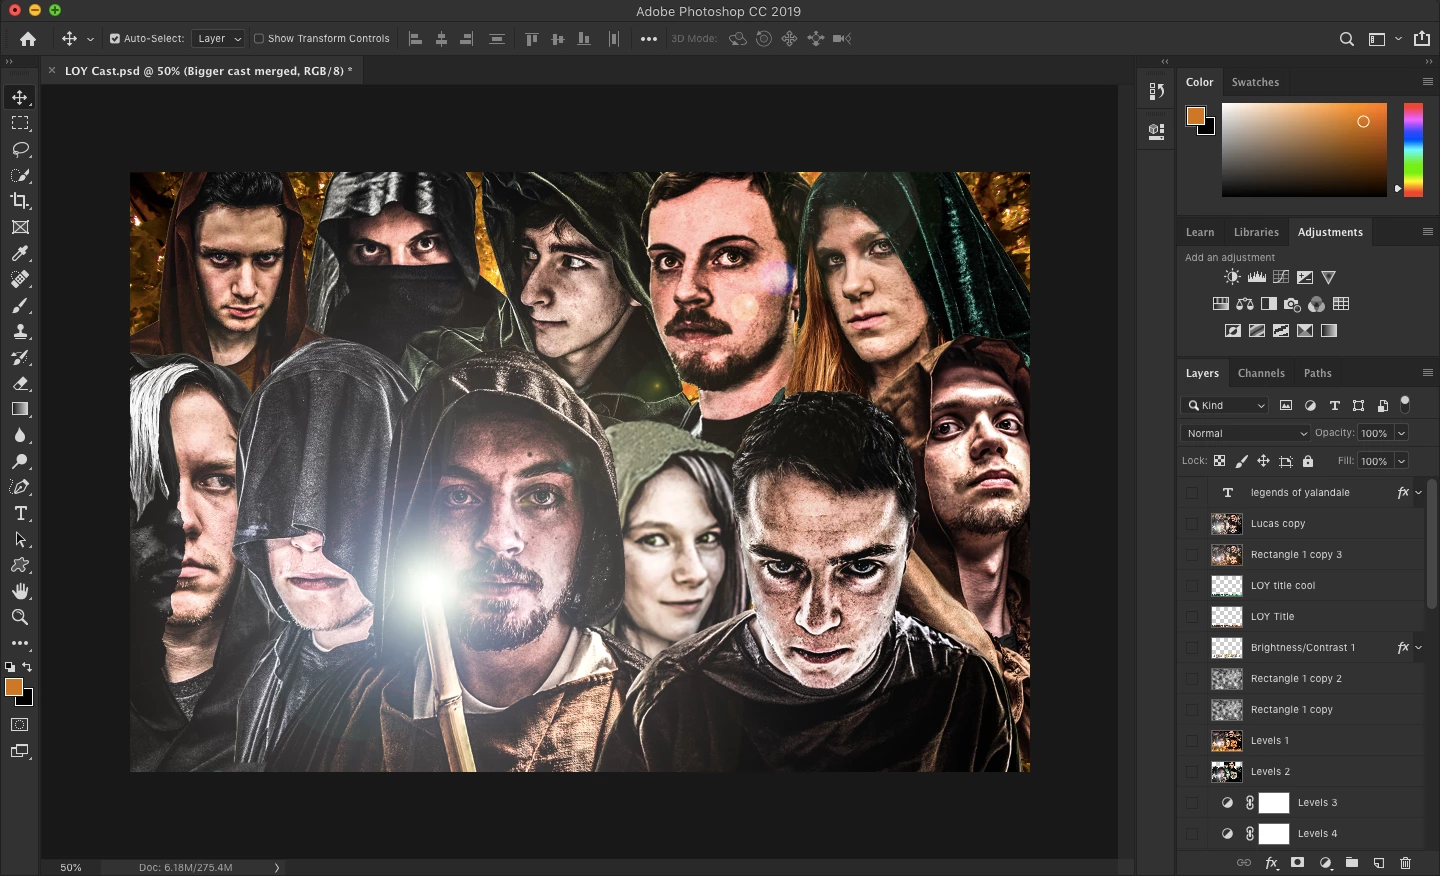Toggle visibility of Lucas copy layer
The width and height of the screenshot is (1440, 876).
[1191, 523]
